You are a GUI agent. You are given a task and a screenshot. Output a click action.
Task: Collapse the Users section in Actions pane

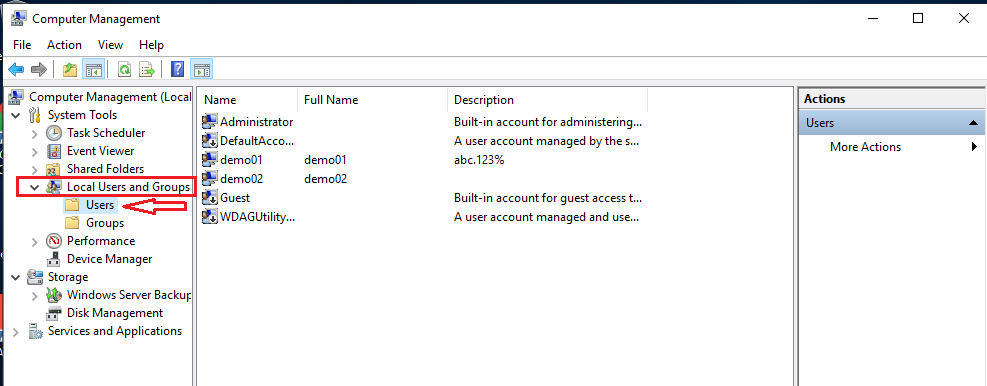point(973,123)
